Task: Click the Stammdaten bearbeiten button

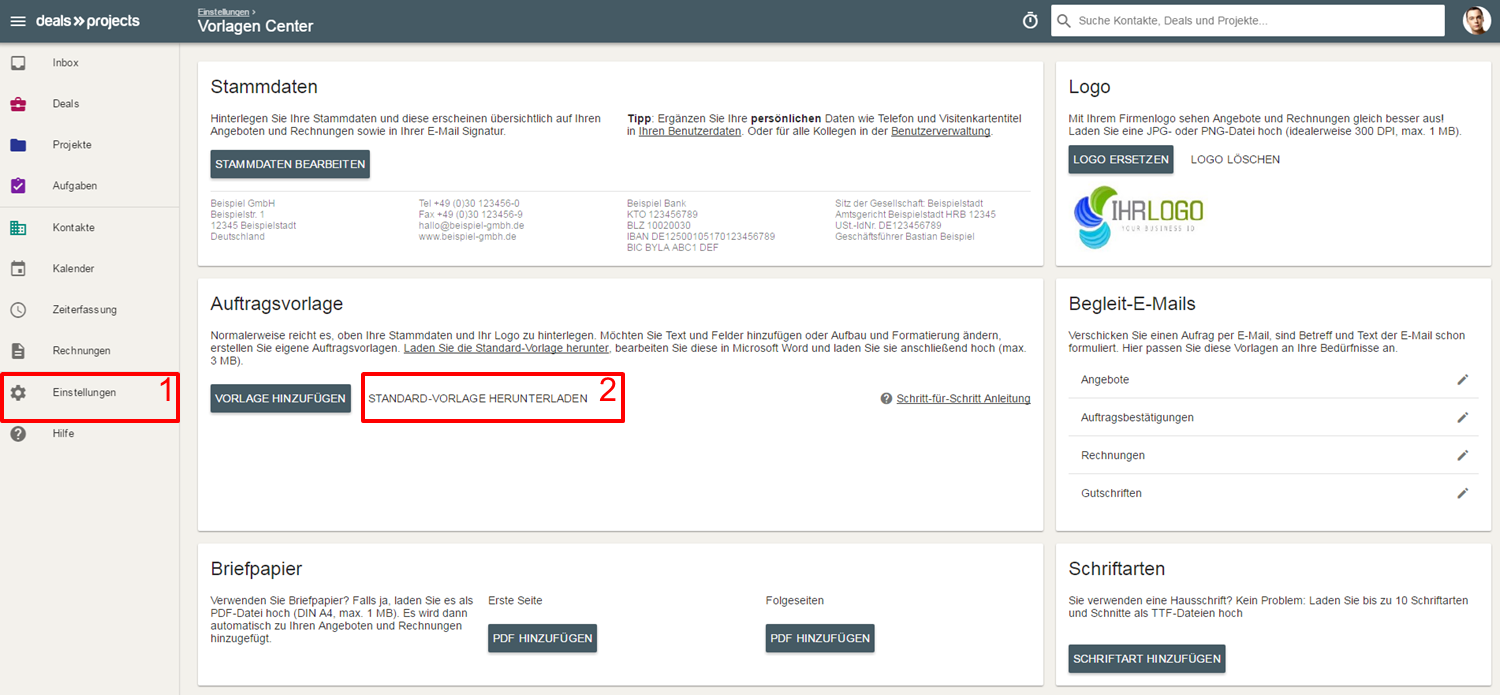Action: (x=290, y=164)
